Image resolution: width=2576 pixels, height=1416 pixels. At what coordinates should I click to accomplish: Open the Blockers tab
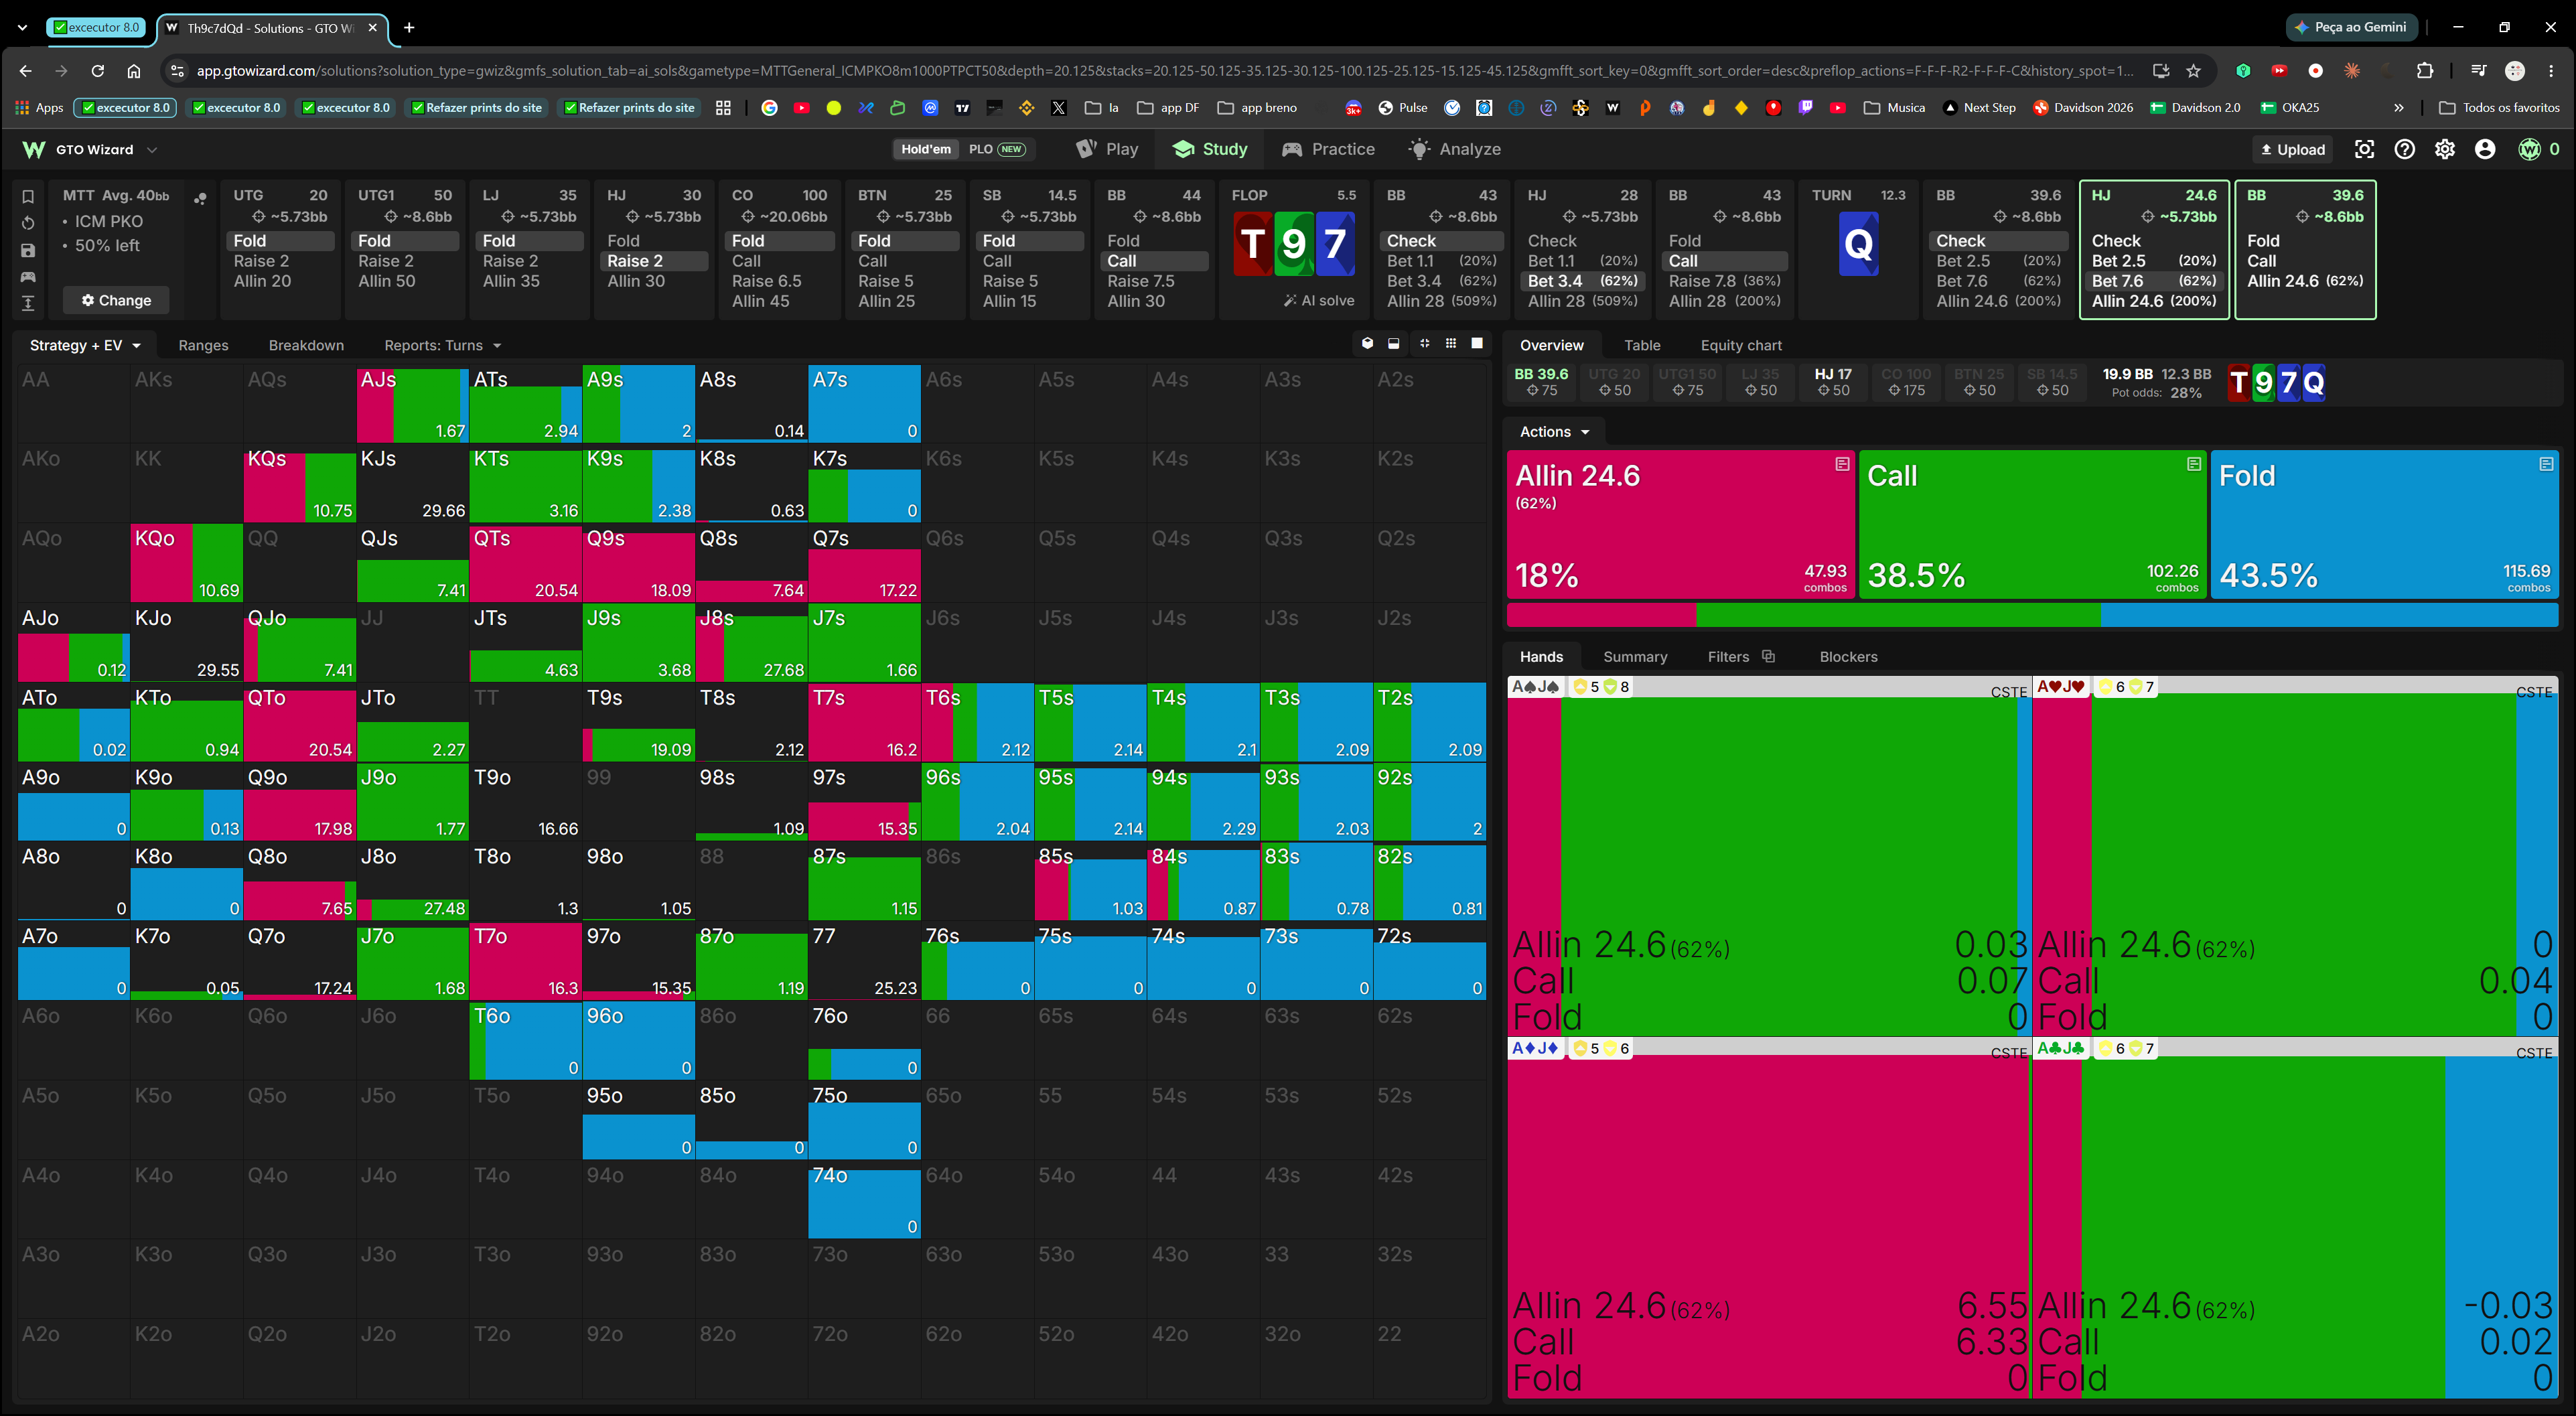1848,657
